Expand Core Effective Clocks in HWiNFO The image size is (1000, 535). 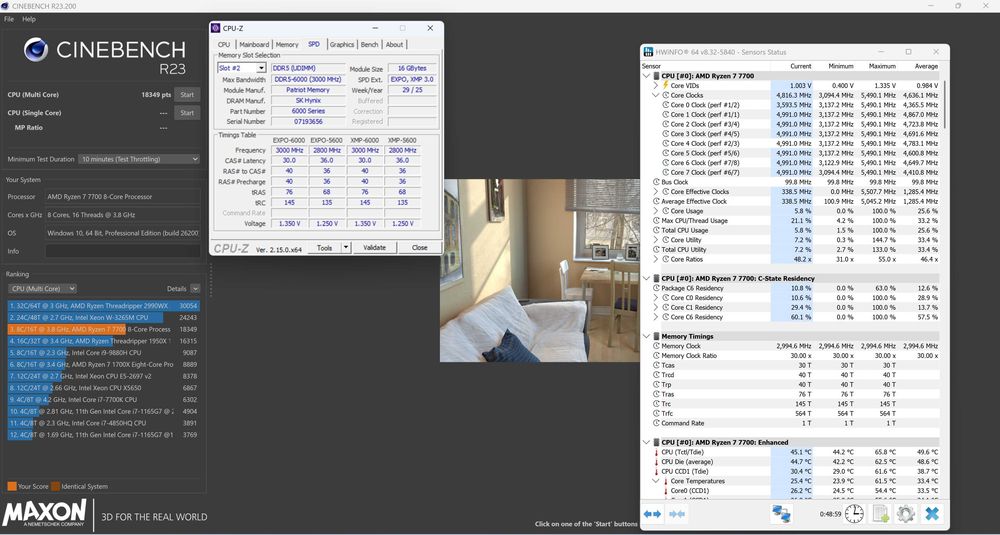point(656,191)
